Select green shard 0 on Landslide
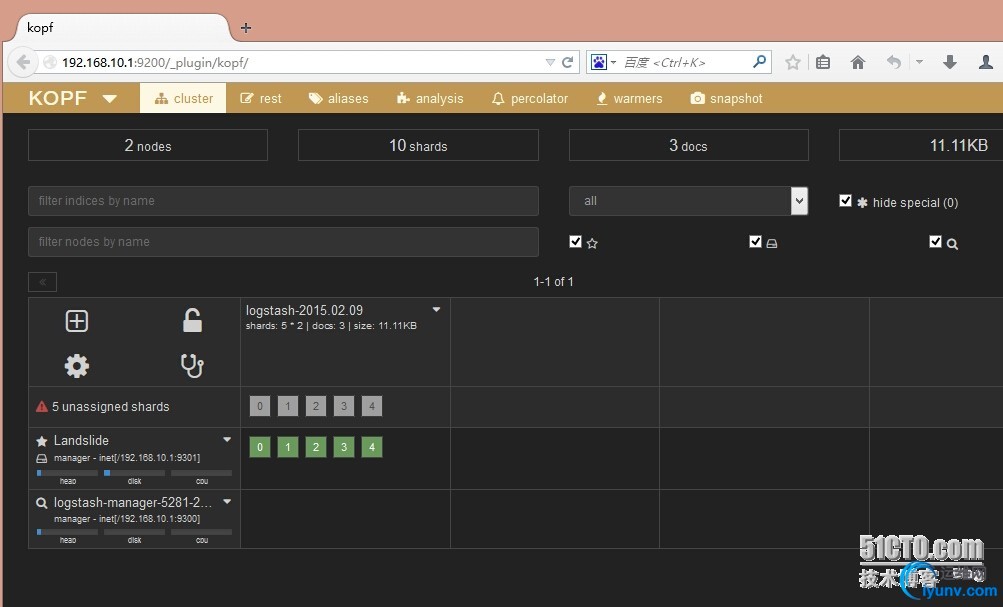Viewport: 1003px width, 607px height. (x=260, y=447)
